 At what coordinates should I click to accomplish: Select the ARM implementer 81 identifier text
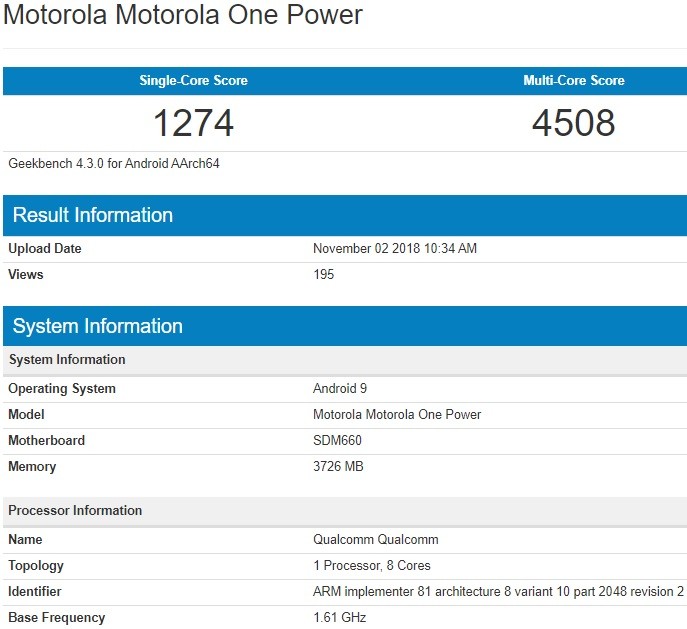pyautogui.click(x=498, y=591)
